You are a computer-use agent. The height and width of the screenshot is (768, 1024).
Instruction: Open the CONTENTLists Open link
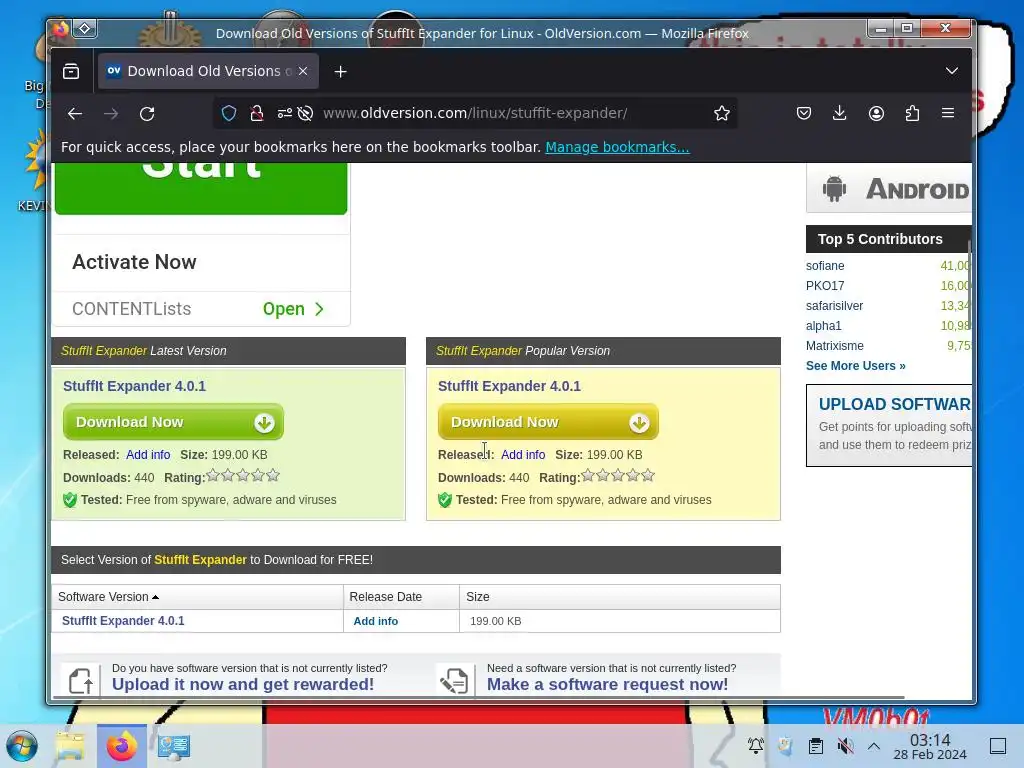(x=293, y=309)
